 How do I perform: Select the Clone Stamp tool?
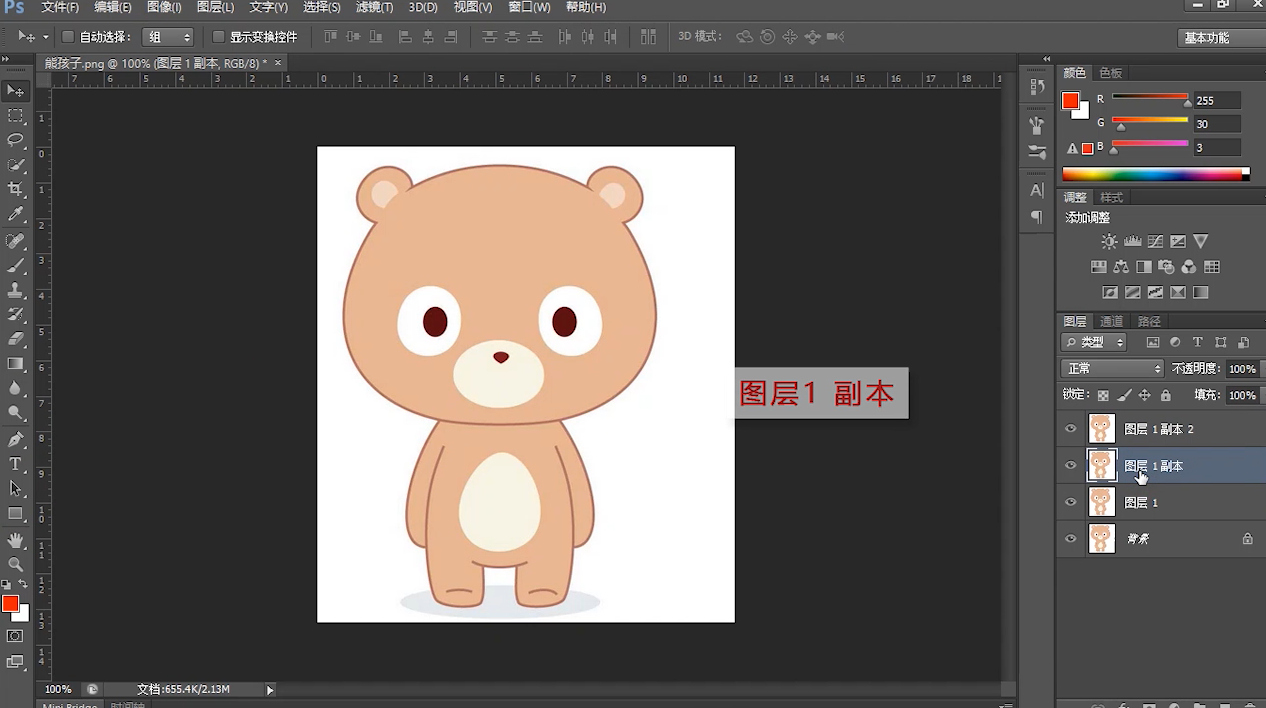point(16,290)
